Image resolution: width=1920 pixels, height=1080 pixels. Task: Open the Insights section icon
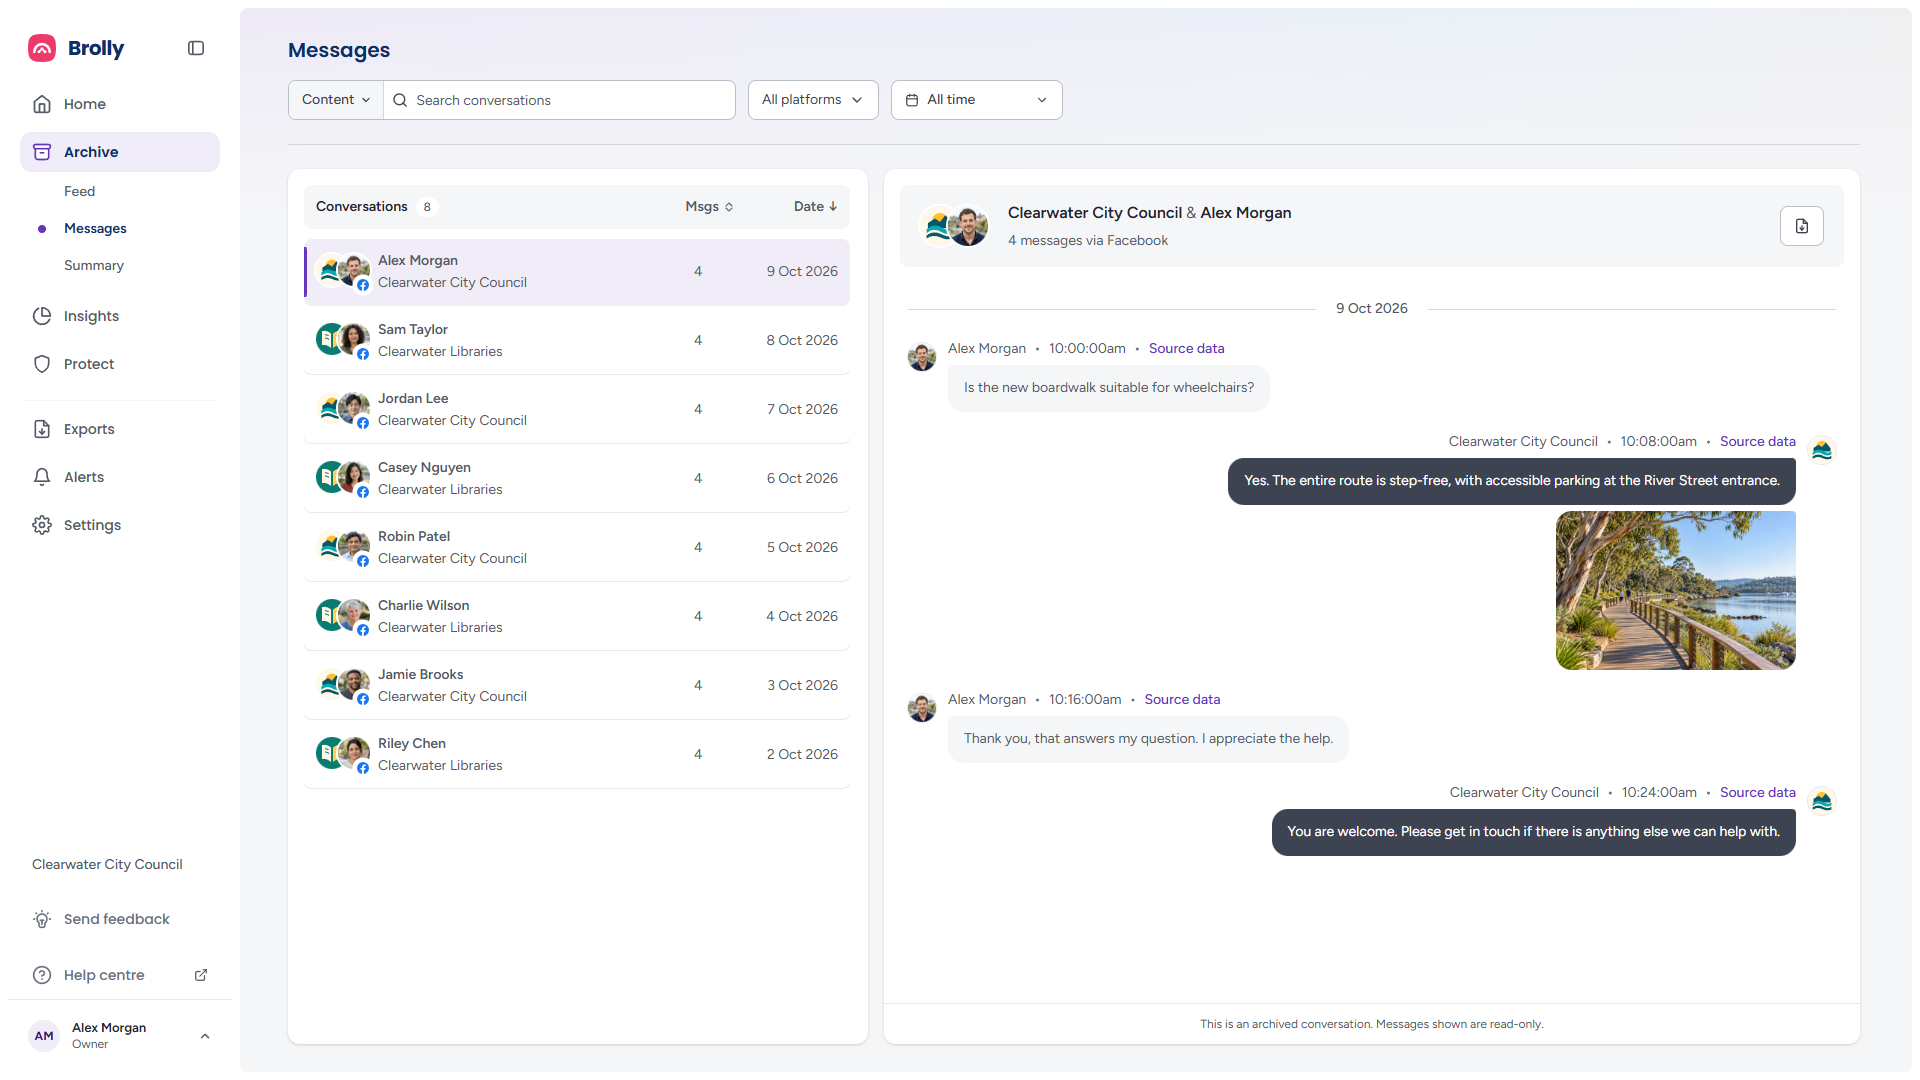pyautogui.click(x=42, y=316)
